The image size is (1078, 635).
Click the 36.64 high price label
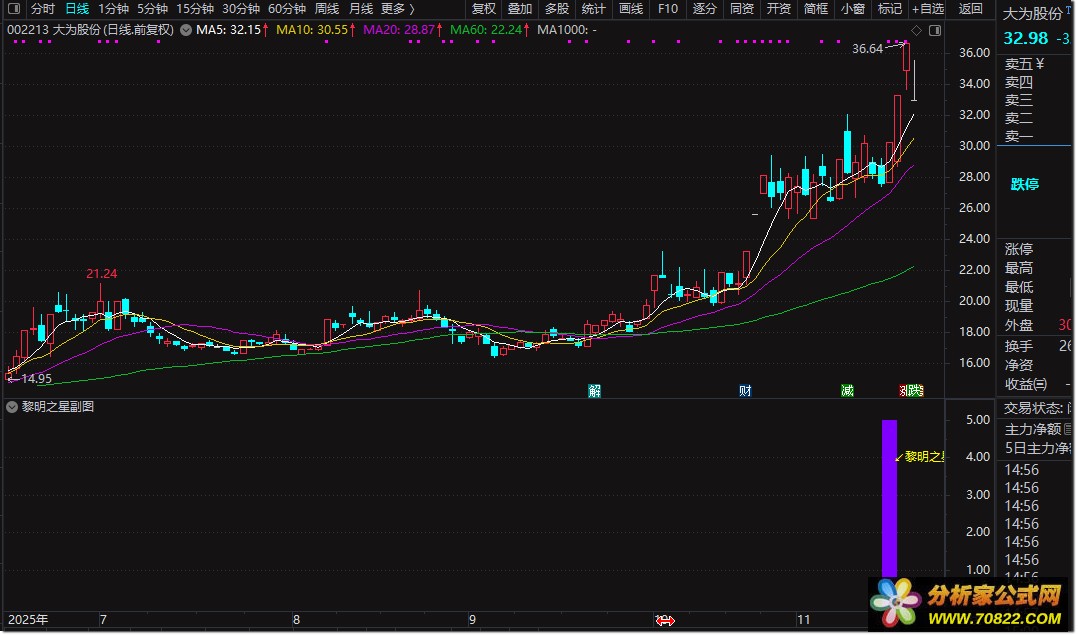(x=867, y=48)
